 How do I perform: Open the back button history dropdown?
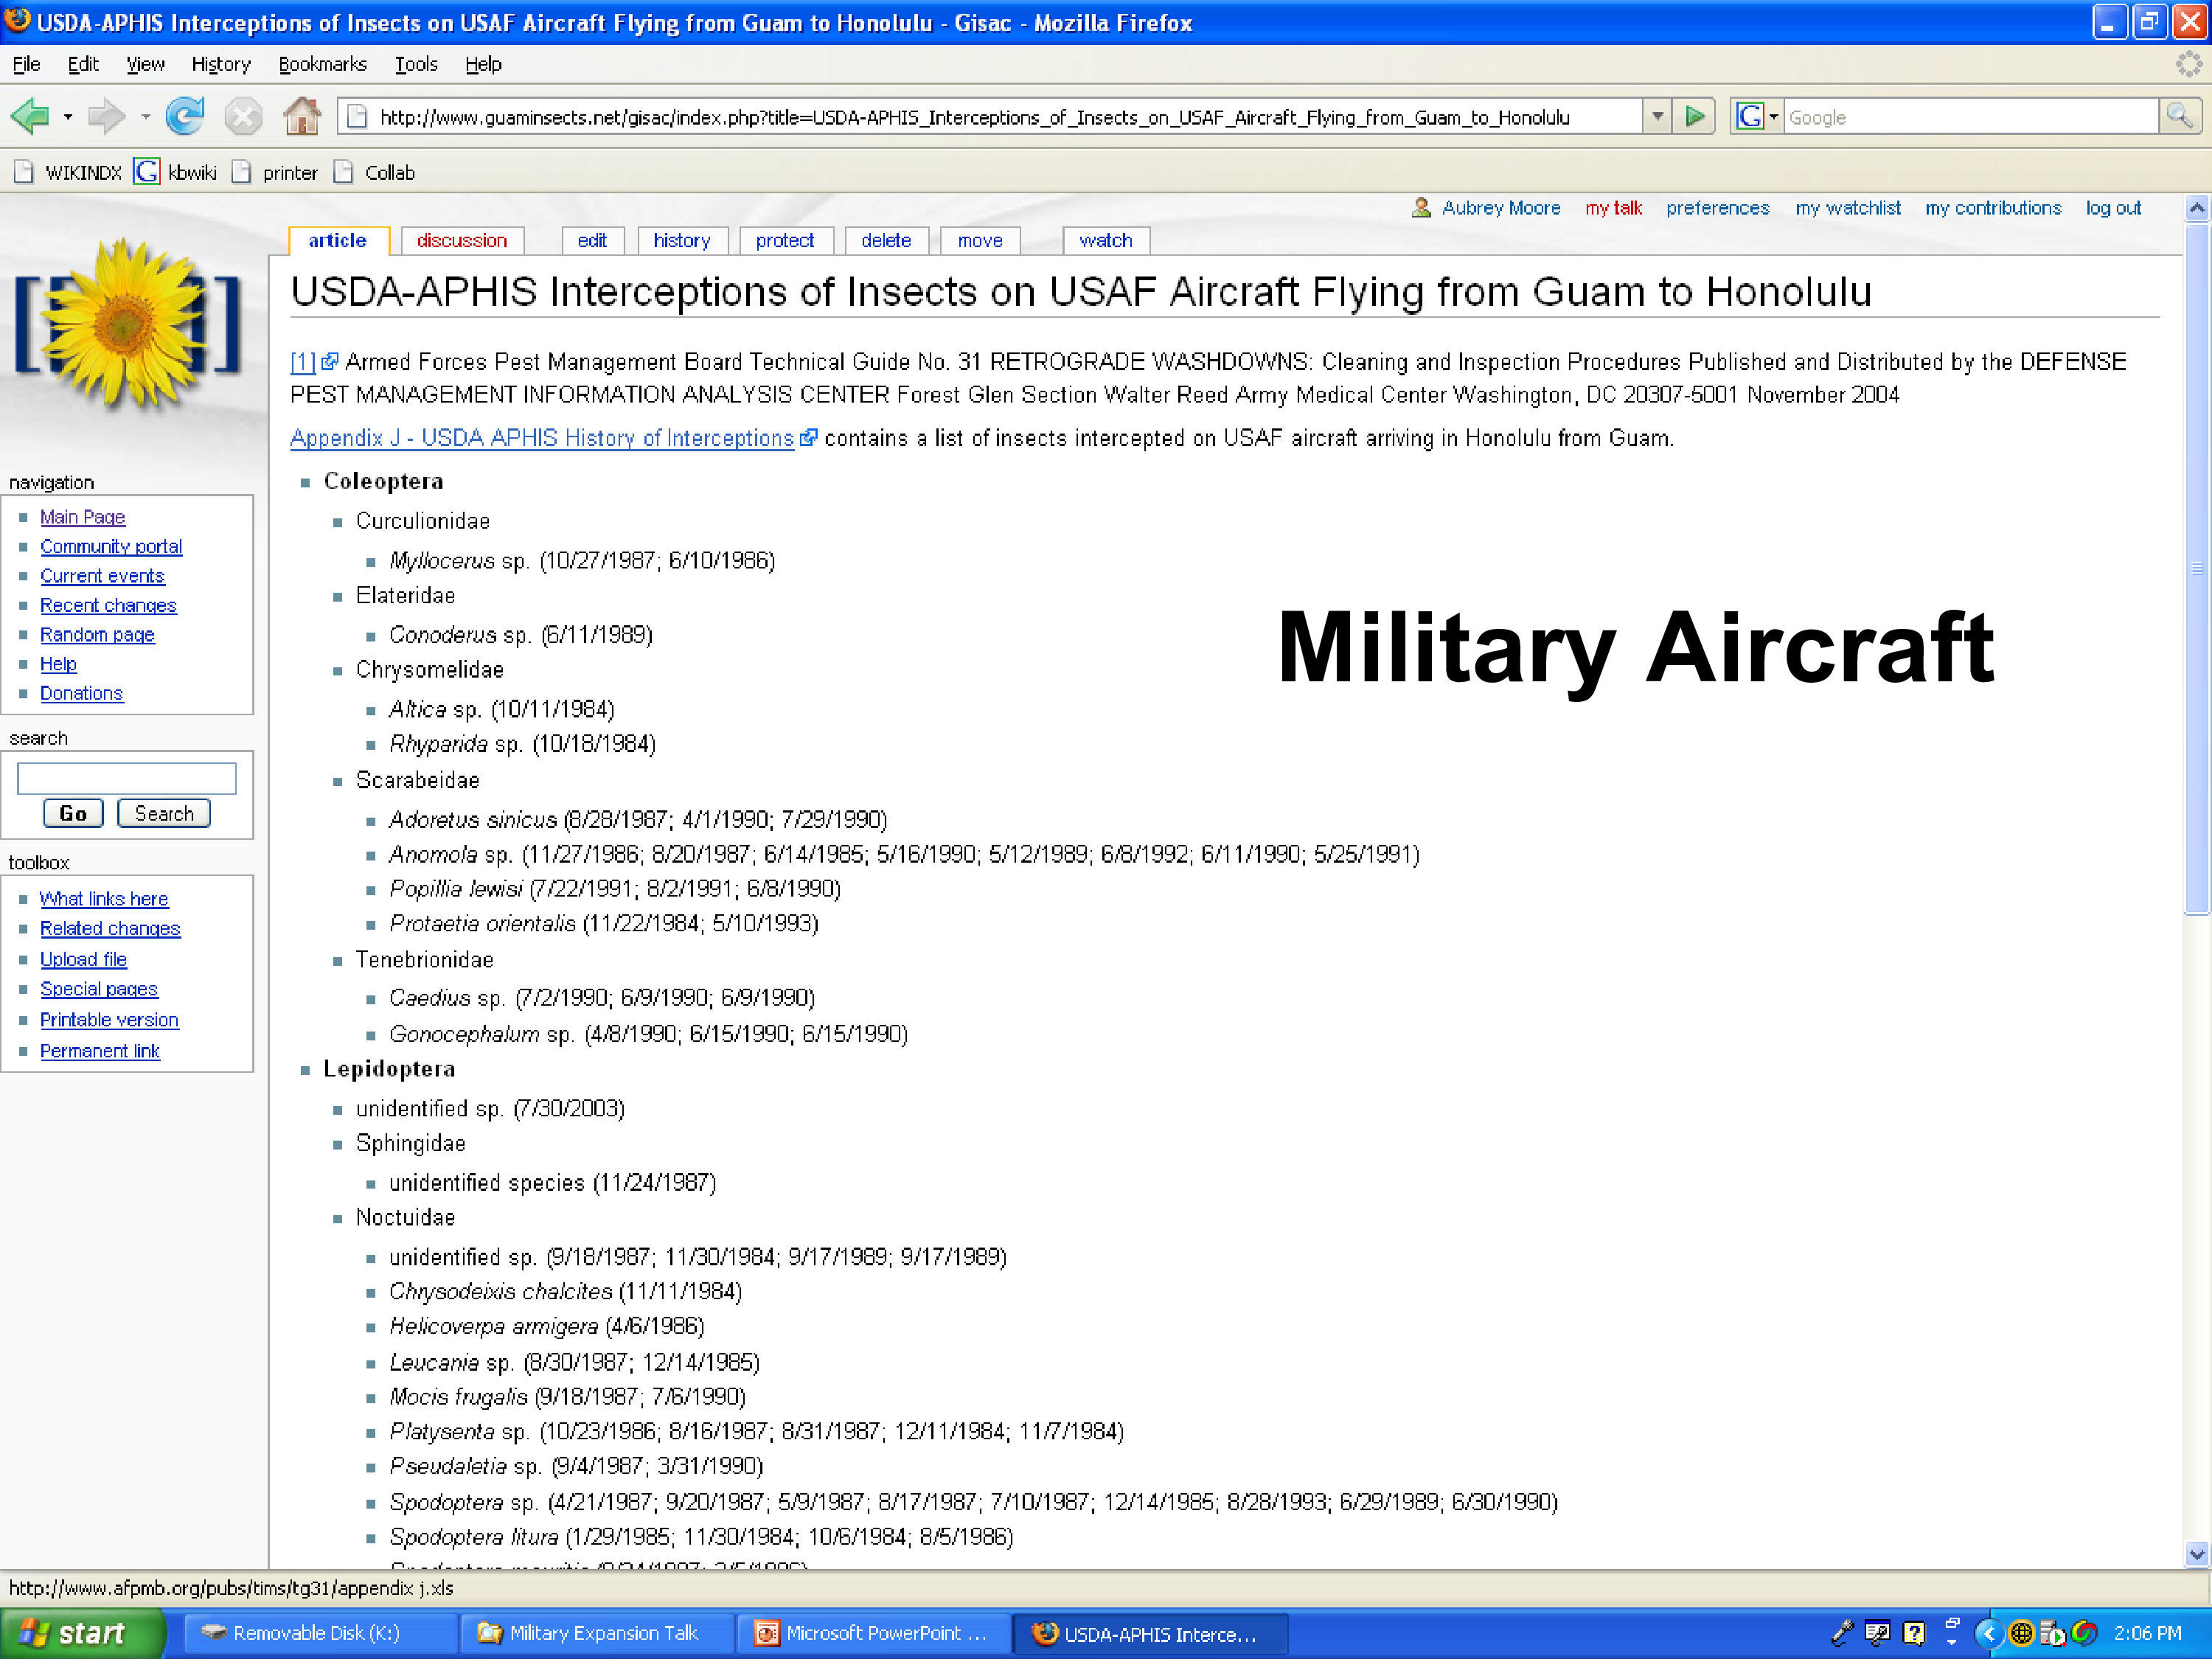coord(68,117)
